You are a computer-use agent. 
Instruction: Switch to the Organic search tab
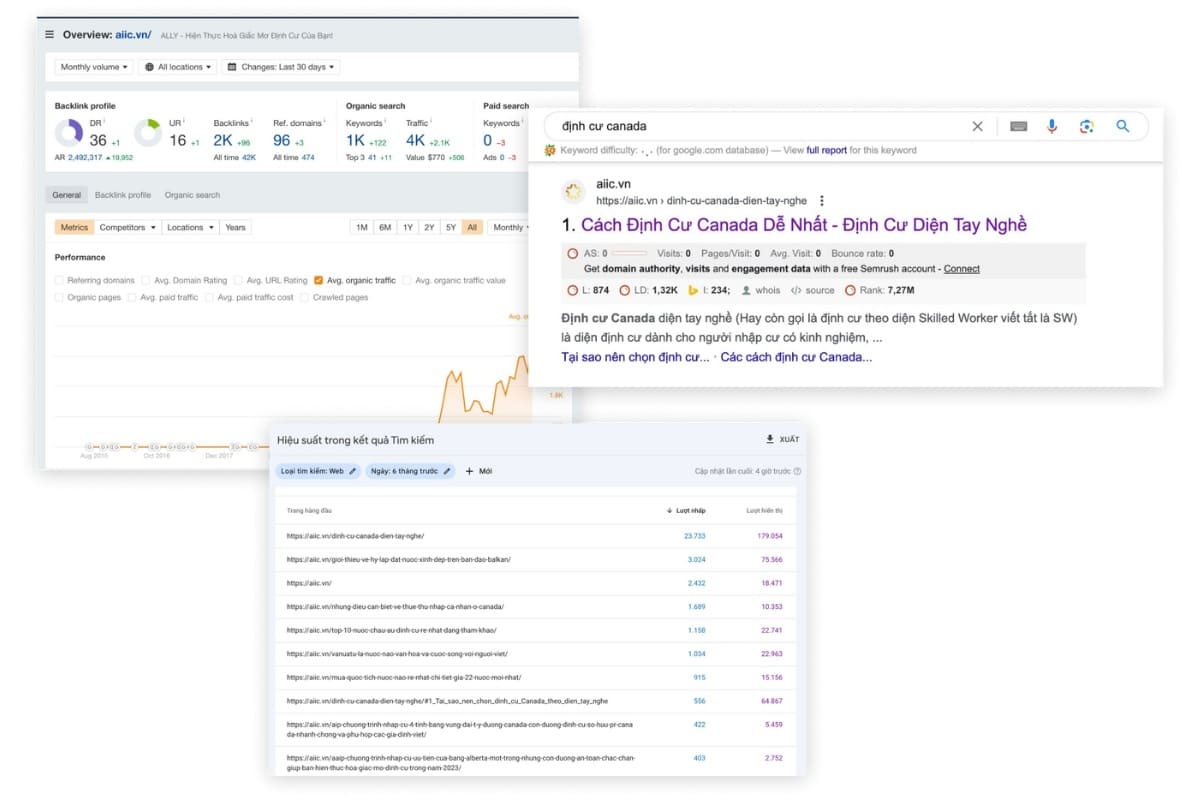192,195
